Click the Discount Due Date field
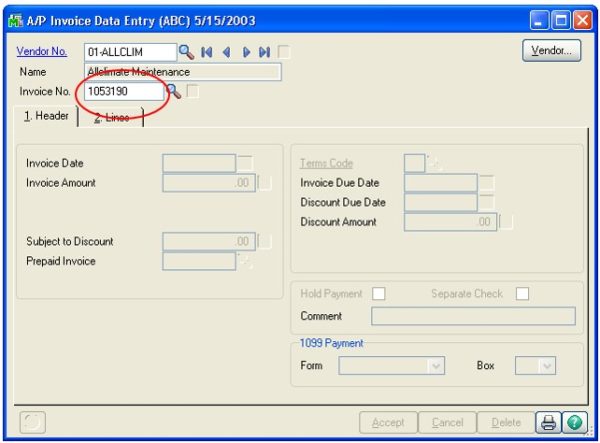This screenshot has height=443, width=600. coord(441,202)
